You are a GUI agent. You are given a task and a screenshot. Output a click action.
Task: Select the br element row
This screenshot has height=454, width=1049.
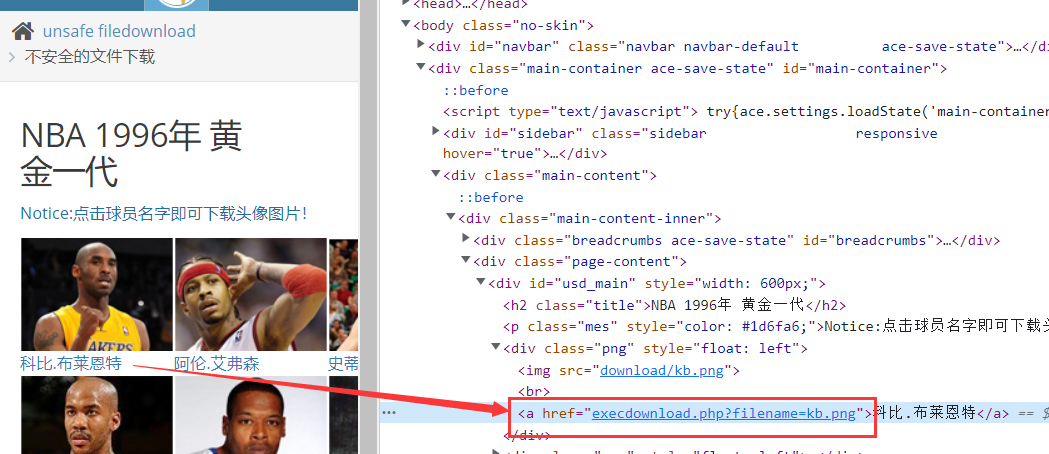[533, 391]
